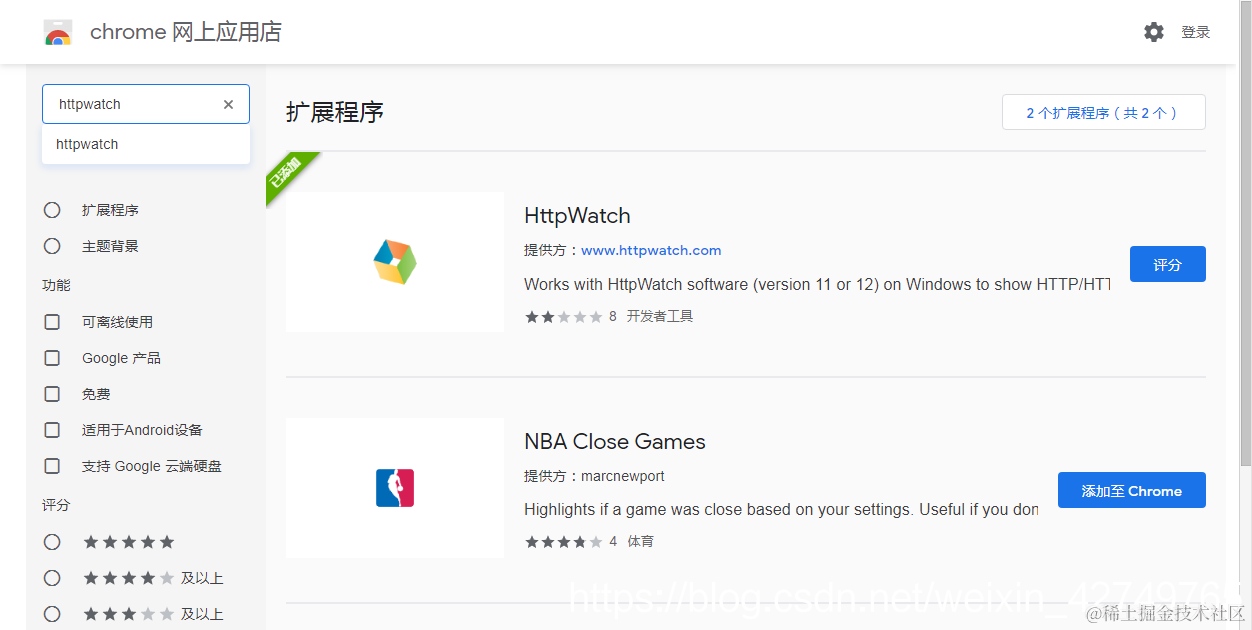
Task: Check the 支持 Google 云端硬盘 checkbox
Action: pos(52,466)
